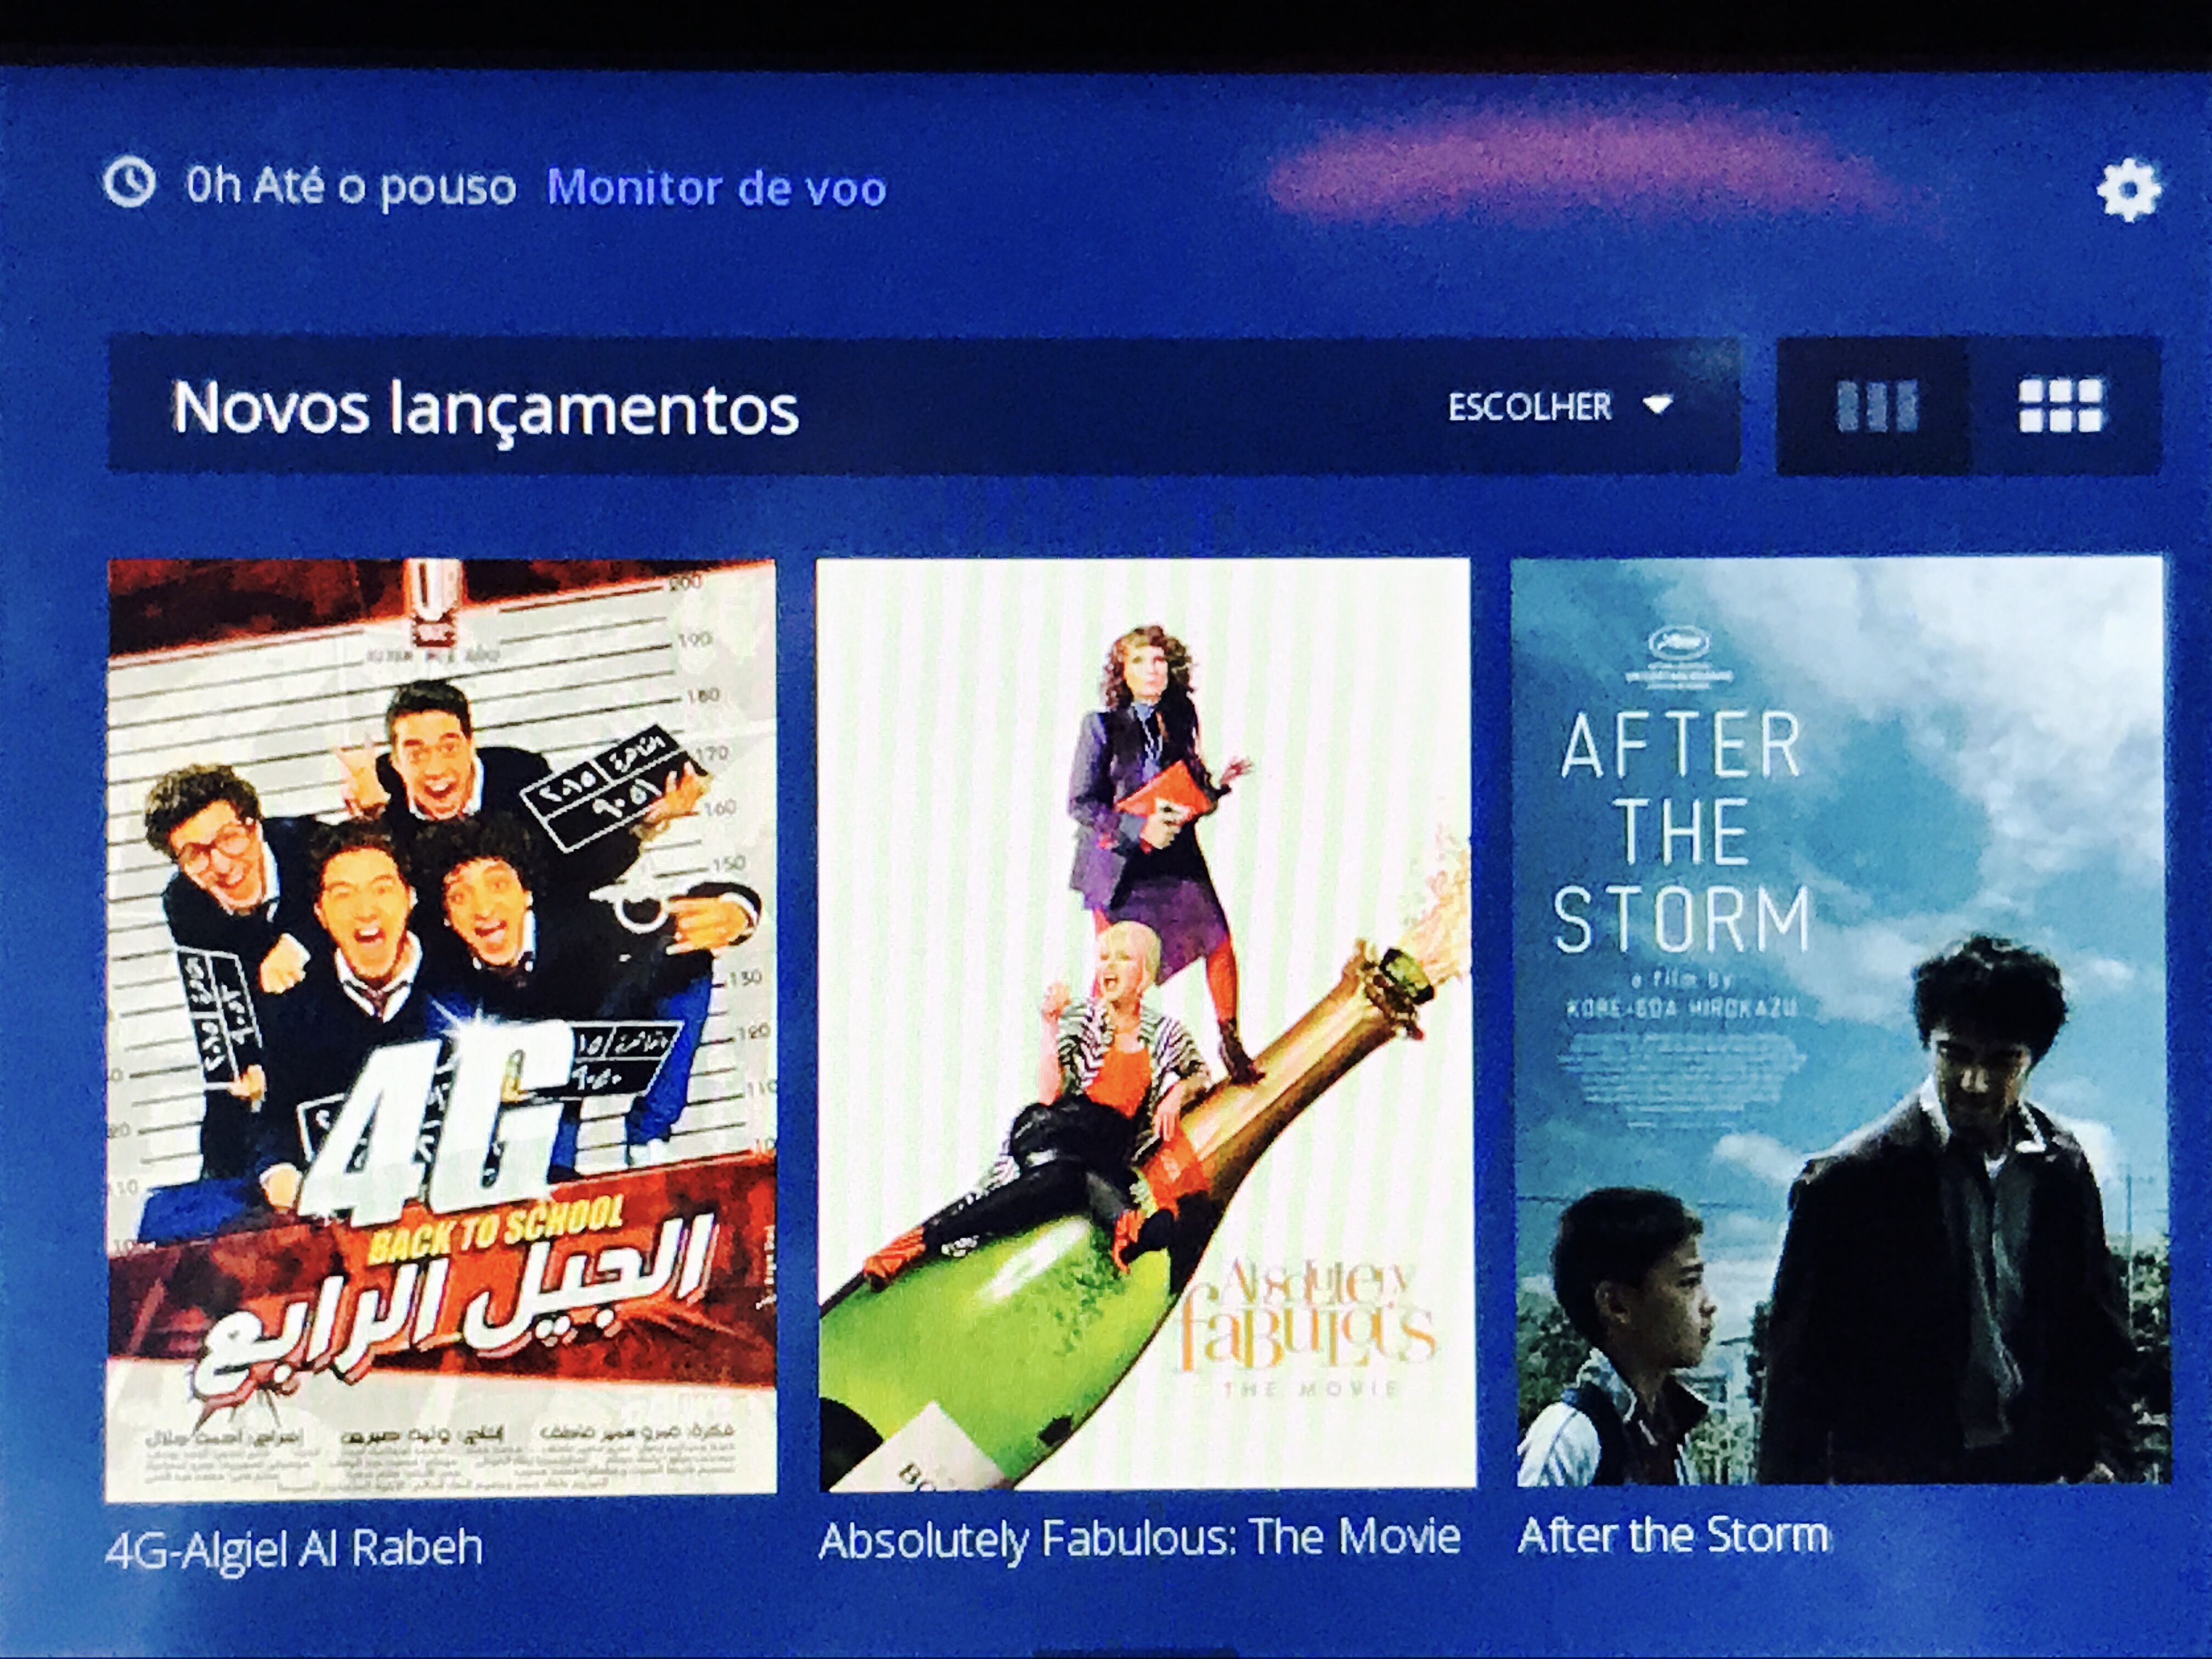Image resolution: width=2212 pixels, height=1659 pixels.
Task: Open the Monitor de voo link
Action: (x=716, y=187)
